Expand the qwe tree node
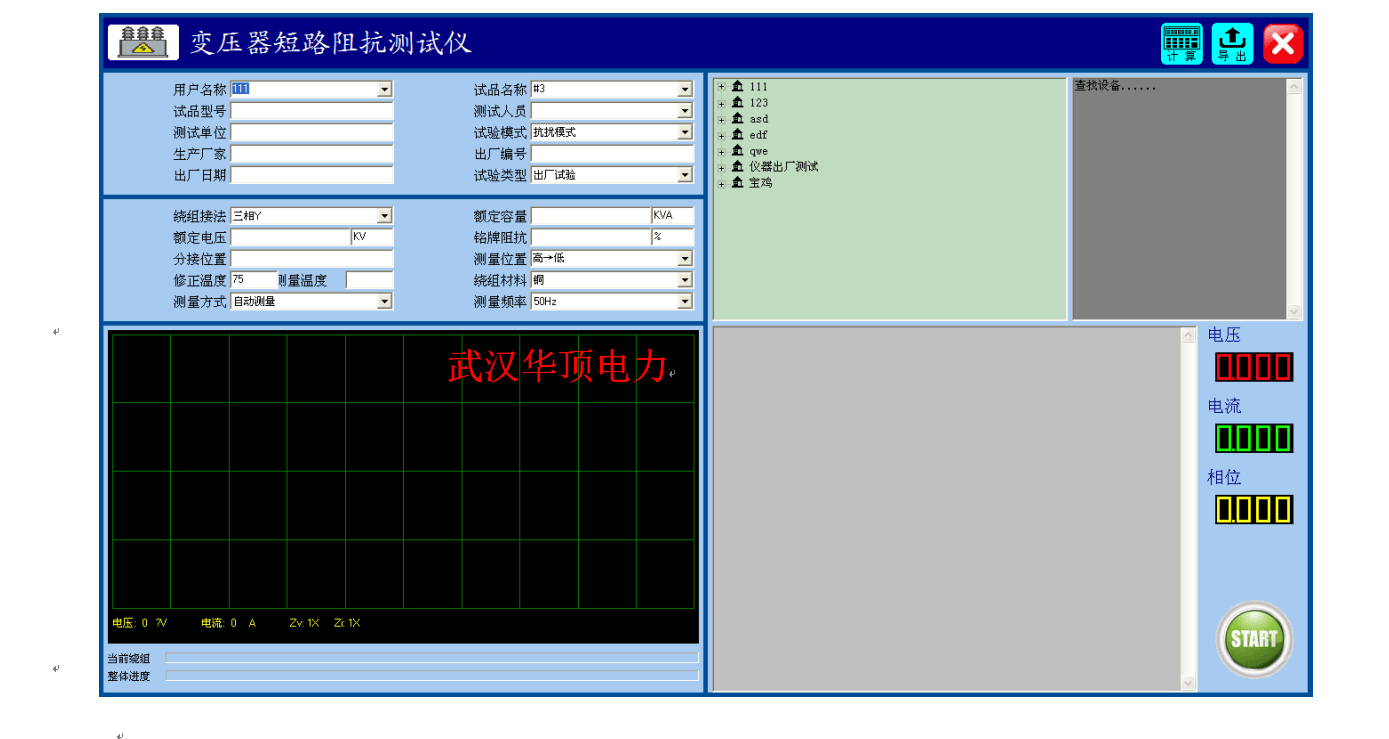The width and height of the screenshot is (1389, 739). point(721,152)
